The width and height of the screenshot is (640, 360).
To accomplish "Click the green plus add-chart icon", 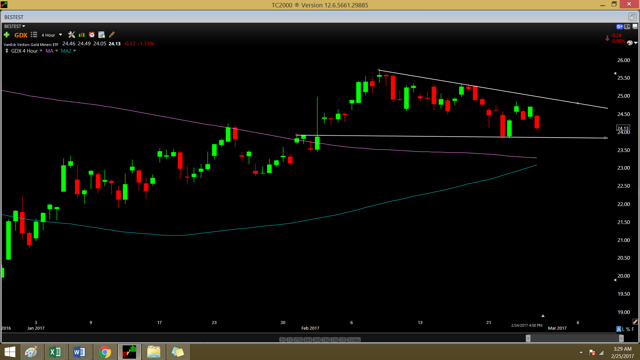I will coord(7,35).
